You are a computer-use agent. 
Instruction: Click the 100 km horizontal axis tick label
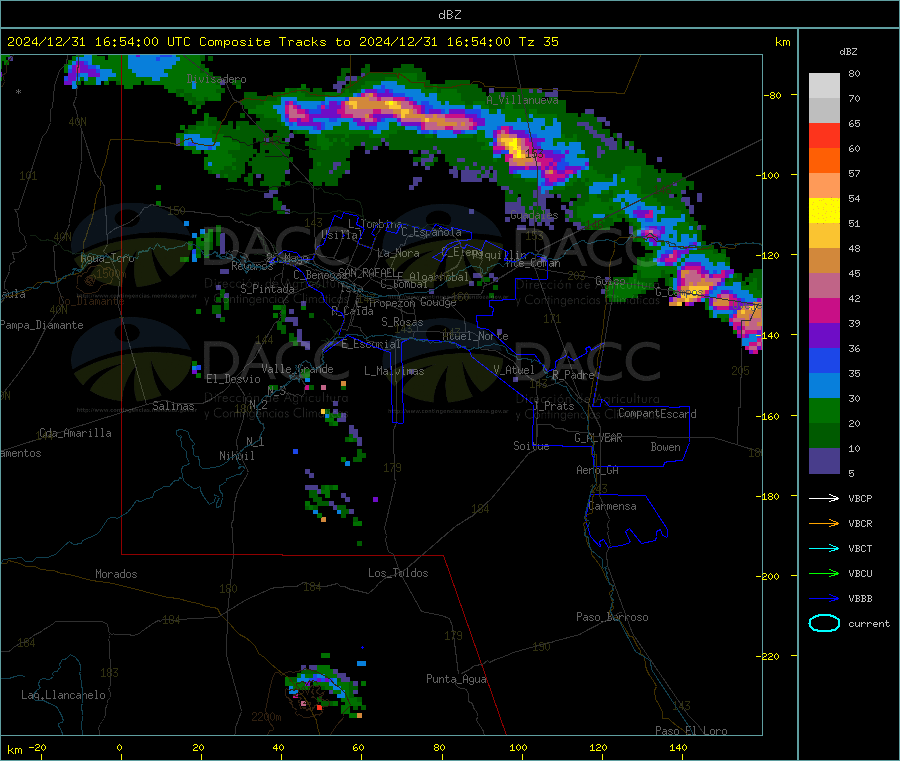tap(518, 747)
